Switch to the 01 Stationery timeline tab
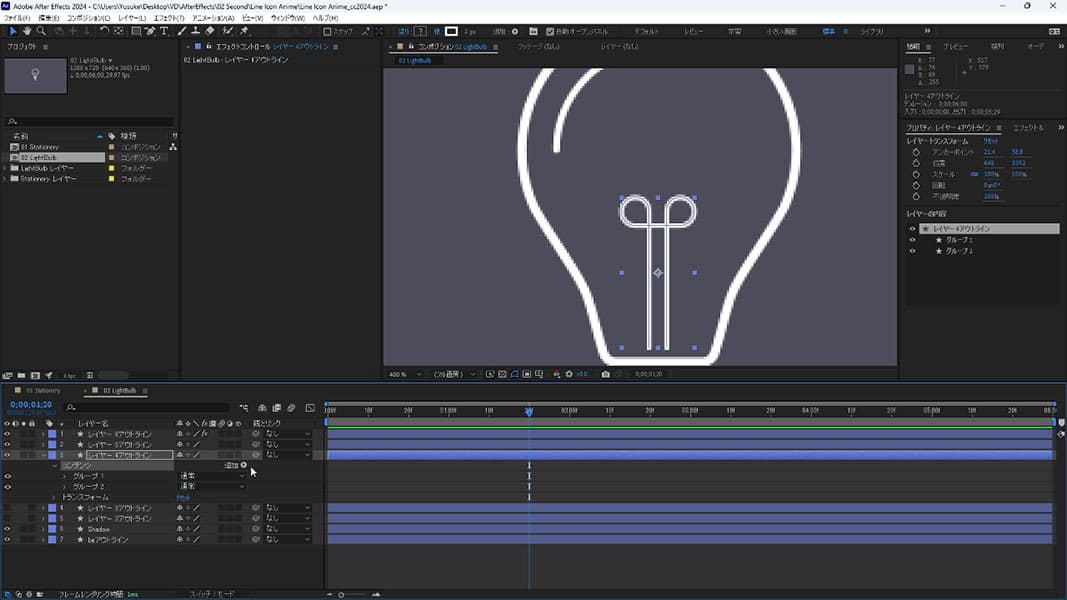Screen dimensions: 1067x600 point(42,390)
